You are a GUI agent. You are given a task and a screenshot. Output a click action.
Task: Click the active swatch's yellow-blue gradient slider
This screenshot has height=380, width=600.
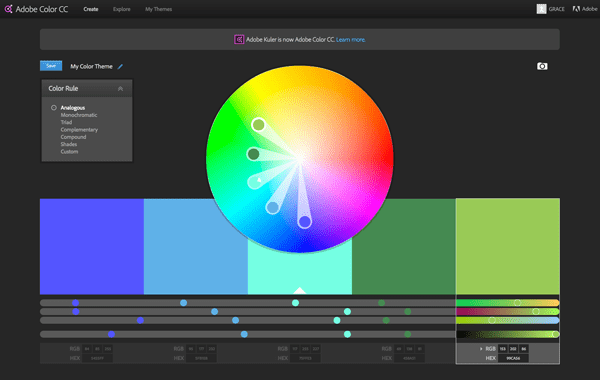click(508, 320)
